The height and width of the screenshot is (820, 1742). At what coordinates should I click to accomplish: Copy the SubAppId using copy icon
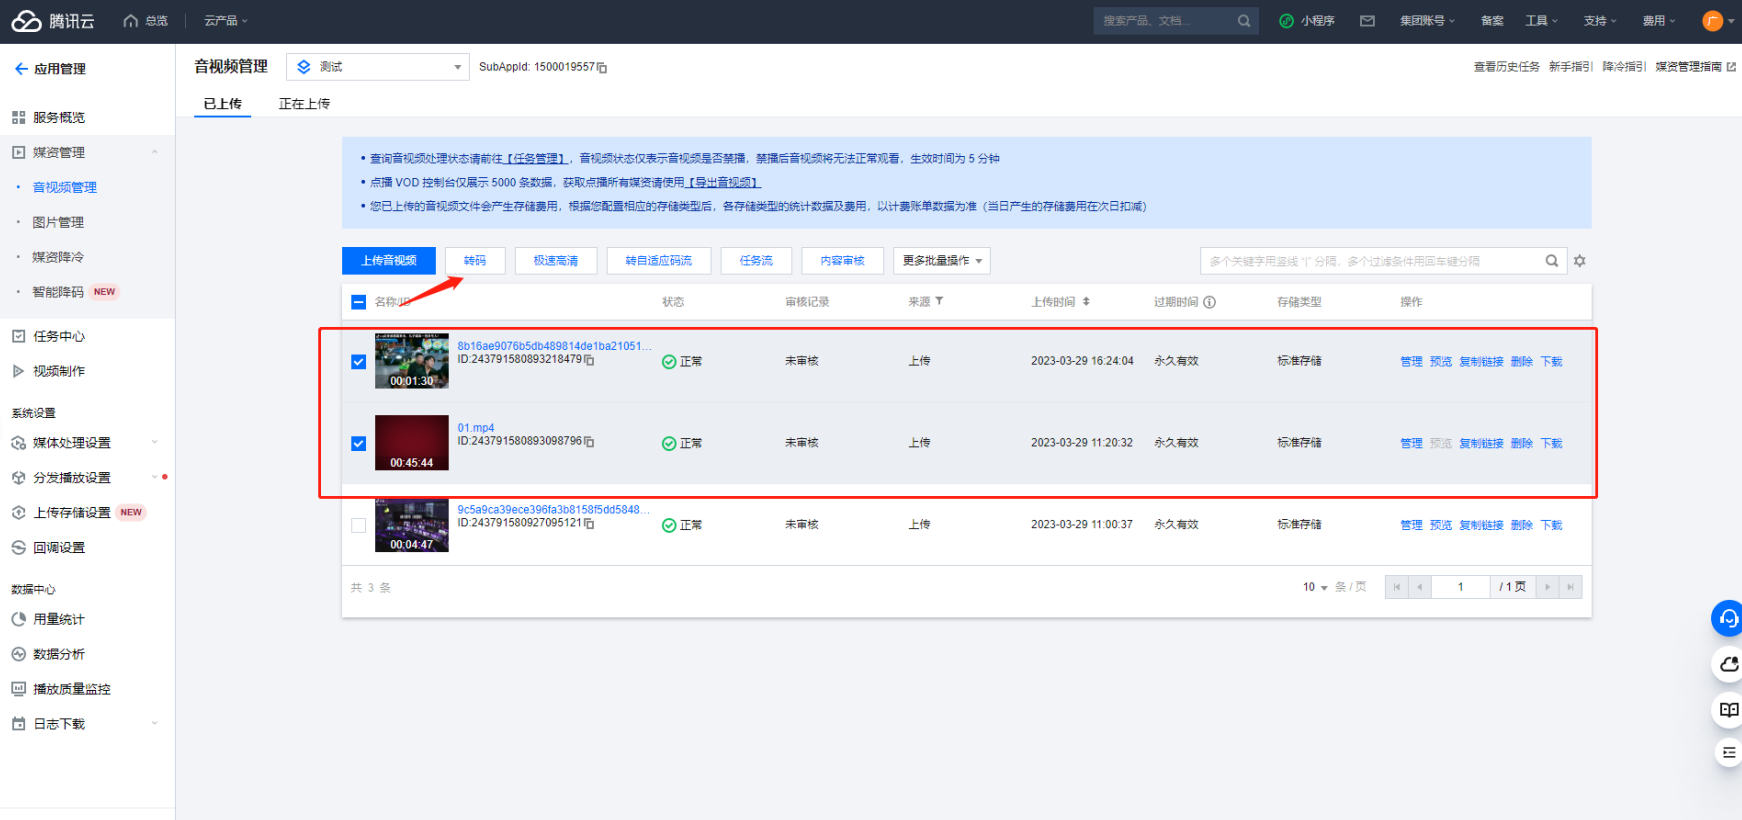pos(602,68)
